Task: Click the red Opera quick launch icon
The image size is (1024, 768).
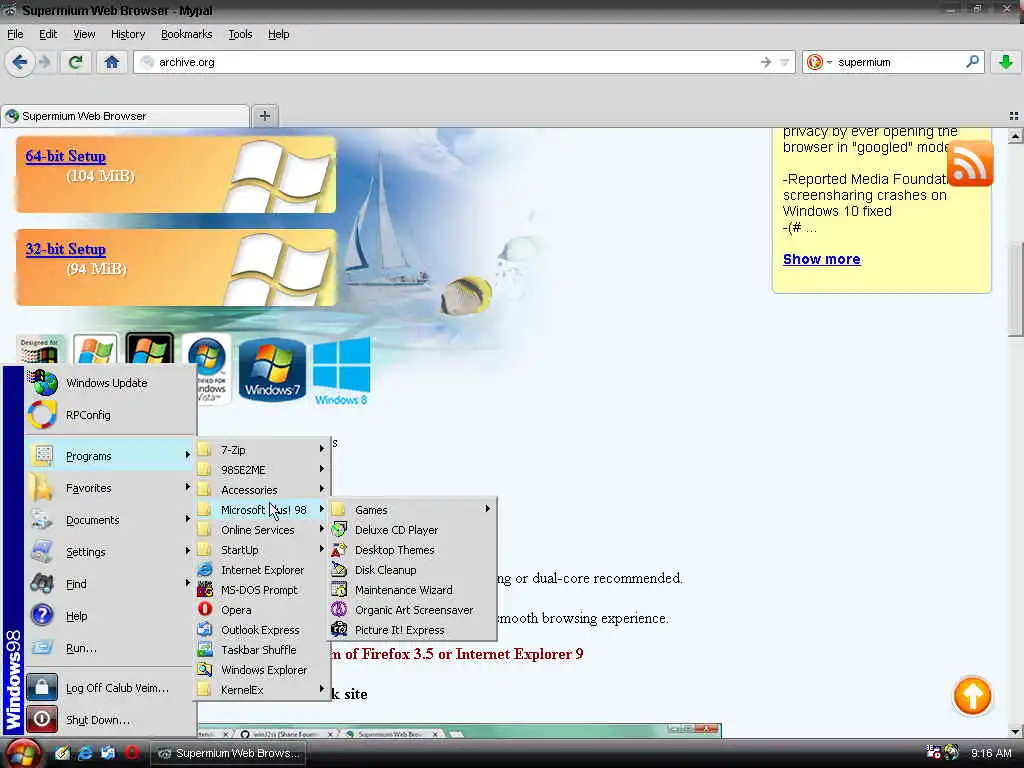Action: [132, 753]
